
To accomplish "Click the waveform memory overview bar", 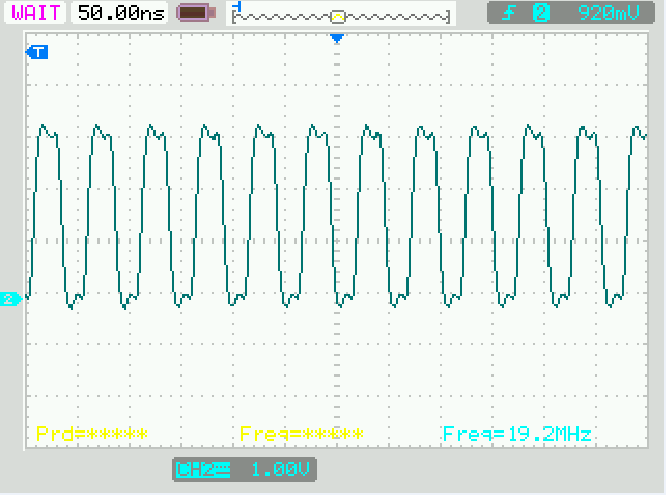I will click(341, 14).
